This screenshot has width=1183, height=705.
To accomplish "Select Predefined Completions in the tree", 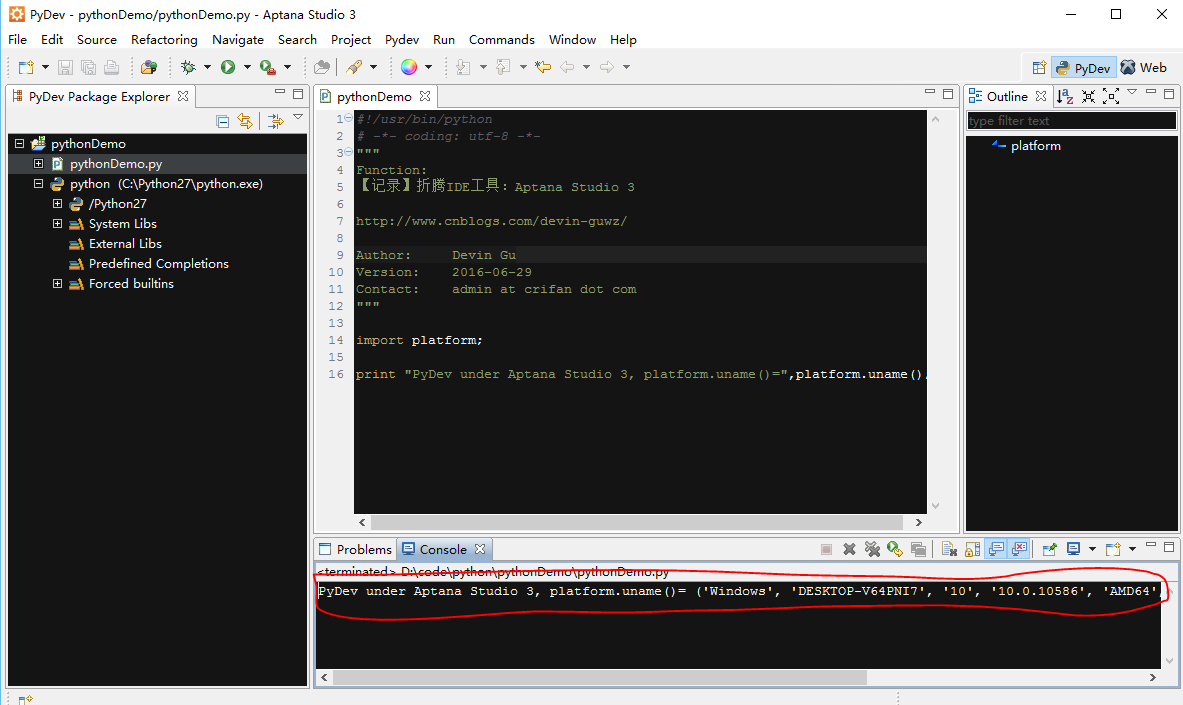I will click(x=158, y=263).
